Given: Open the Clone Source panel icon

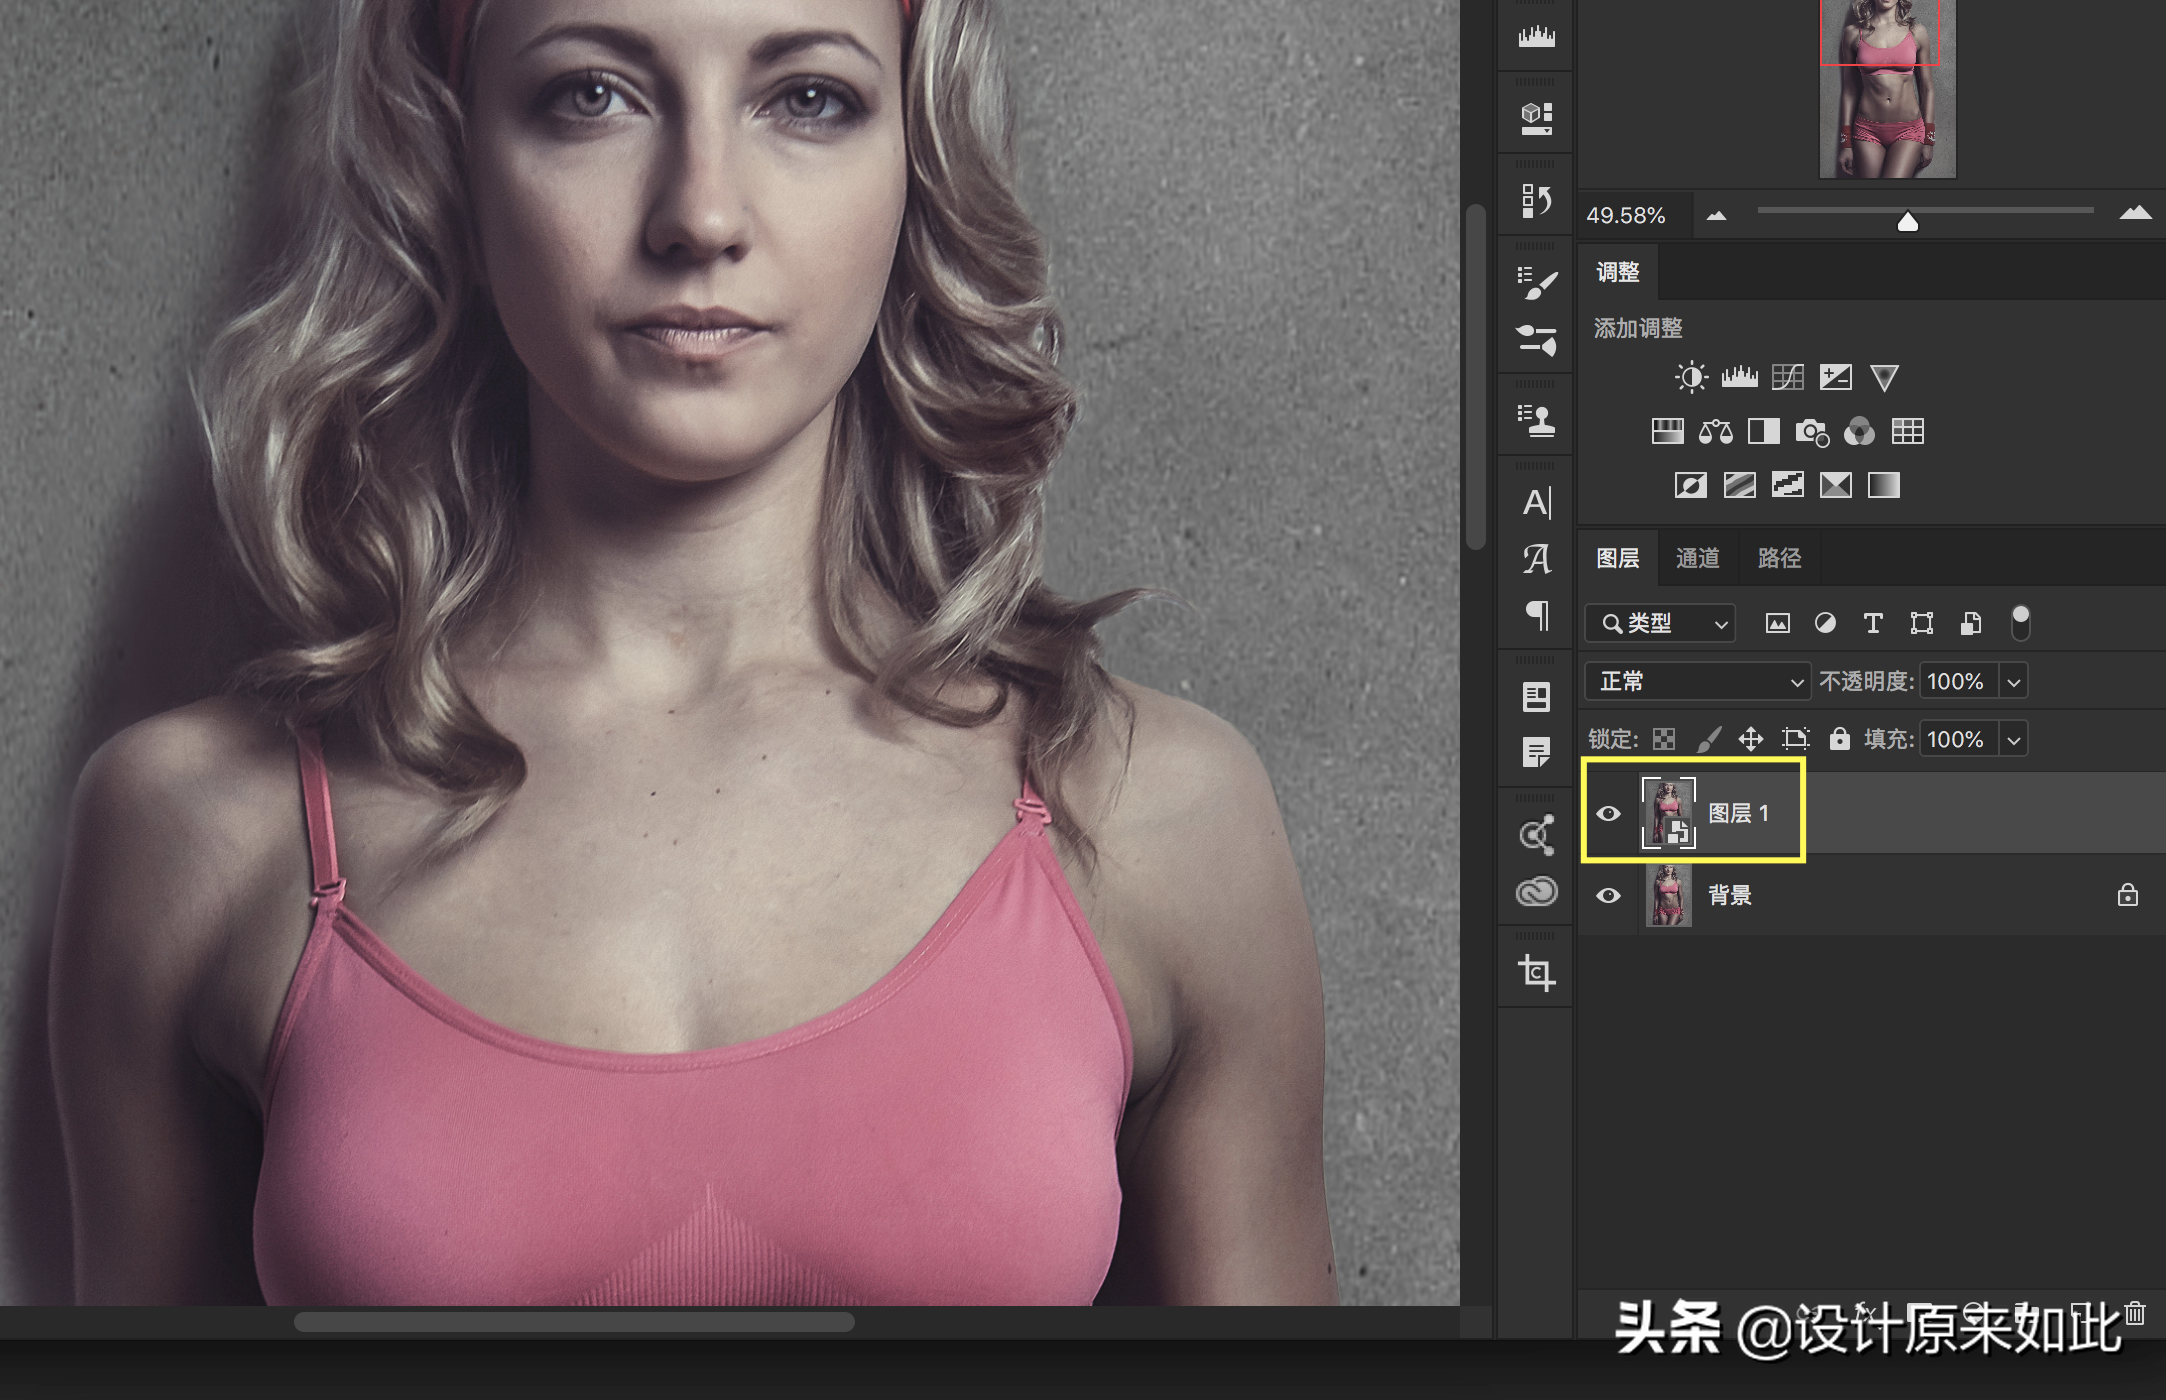Looking at the screenshot, I should (x=1536, y=421).
